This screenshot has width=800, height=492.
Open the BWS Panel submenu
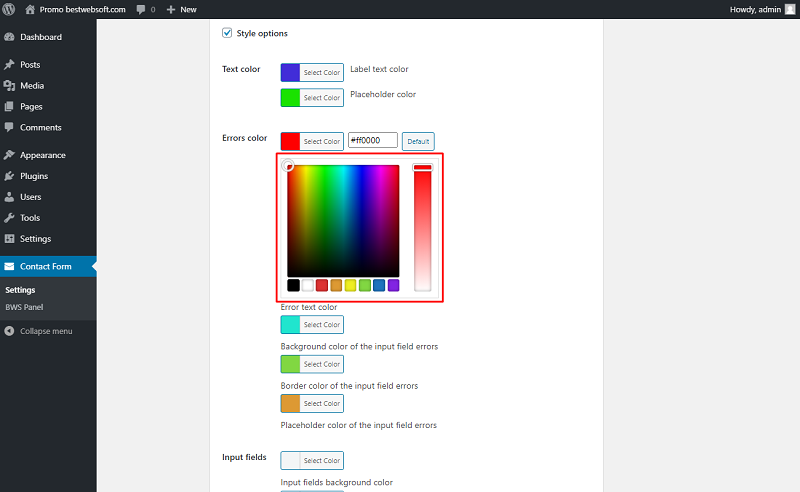pyautogui.click(x=24, y=307)
